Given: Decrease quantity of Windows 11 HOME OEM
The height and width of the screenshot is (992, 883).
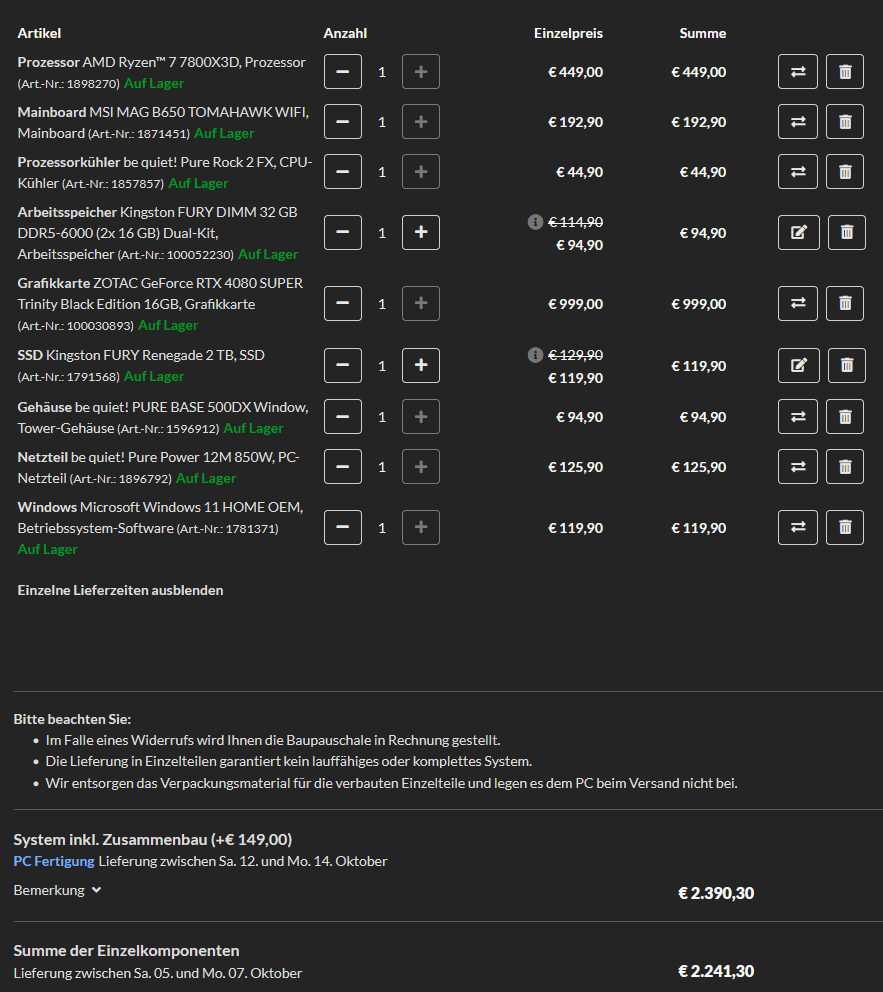Looking at the screenshot, I should pos(343,527).
